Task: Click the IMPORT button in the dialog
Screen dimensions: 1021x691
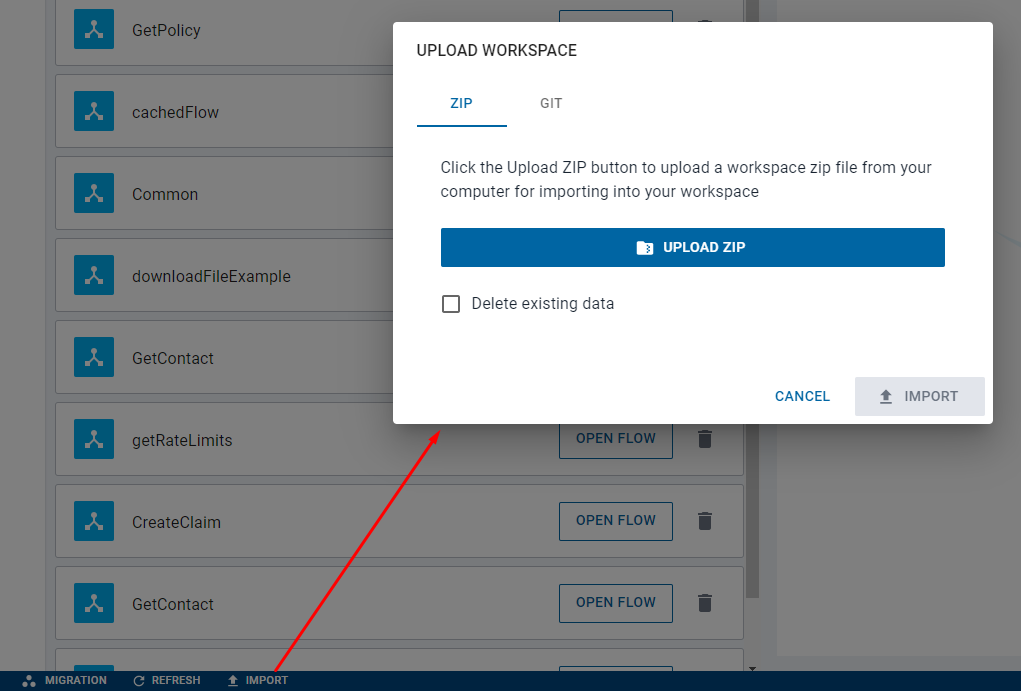Action: [919, 396]
